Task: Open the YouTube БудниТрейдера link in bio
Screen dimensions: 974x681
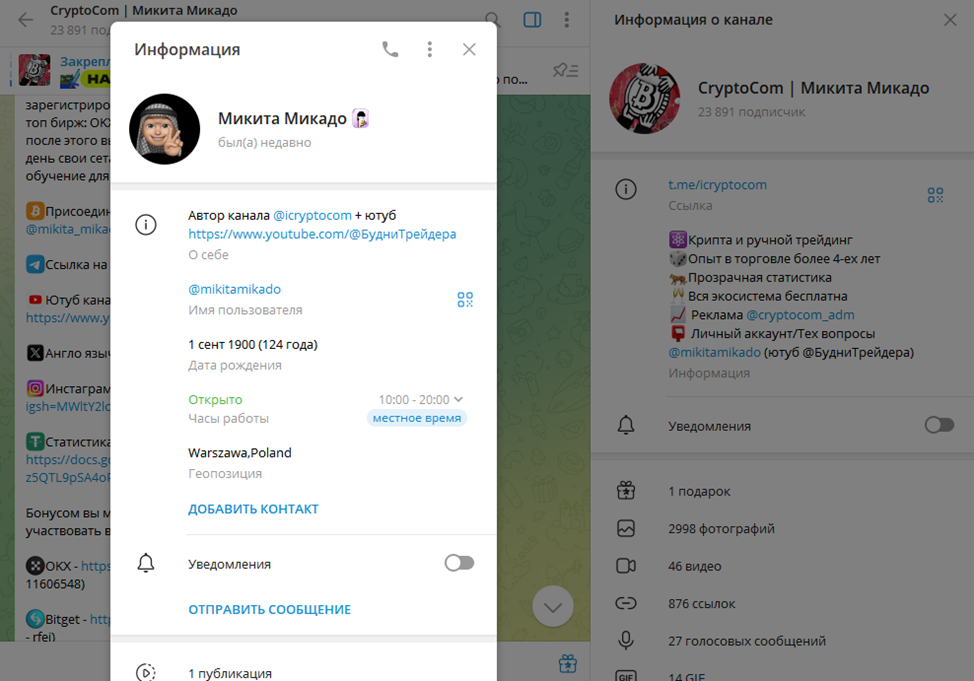Action: pos(322,234)
